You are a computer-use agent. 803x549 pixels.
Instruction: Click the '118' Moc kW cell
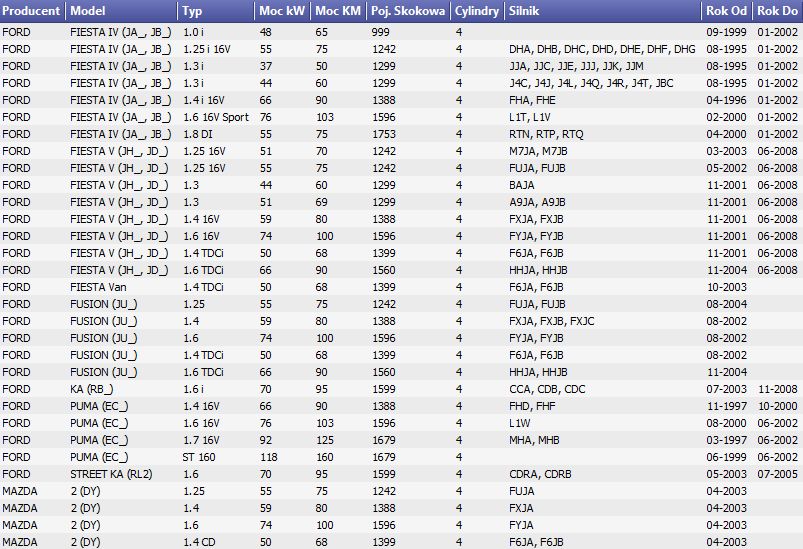click(268, 457)
